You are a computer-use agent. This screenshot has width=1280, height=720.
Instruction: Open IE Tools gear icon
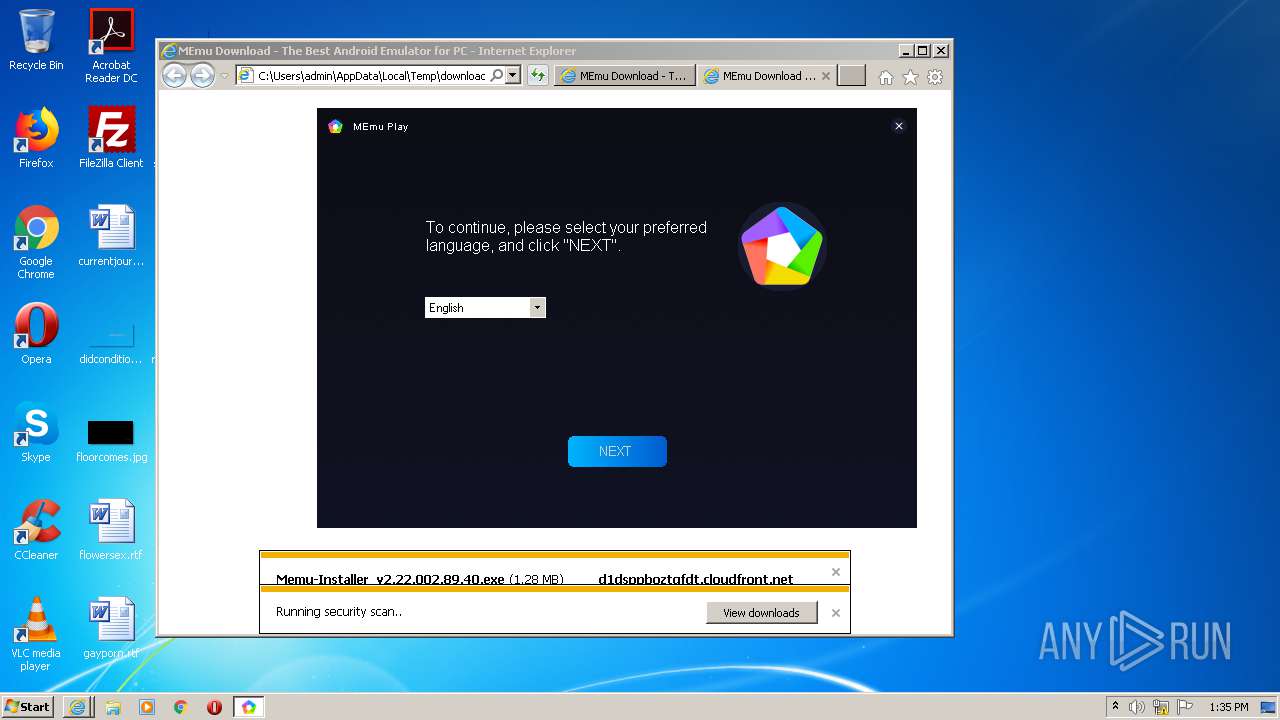point(935,77)
